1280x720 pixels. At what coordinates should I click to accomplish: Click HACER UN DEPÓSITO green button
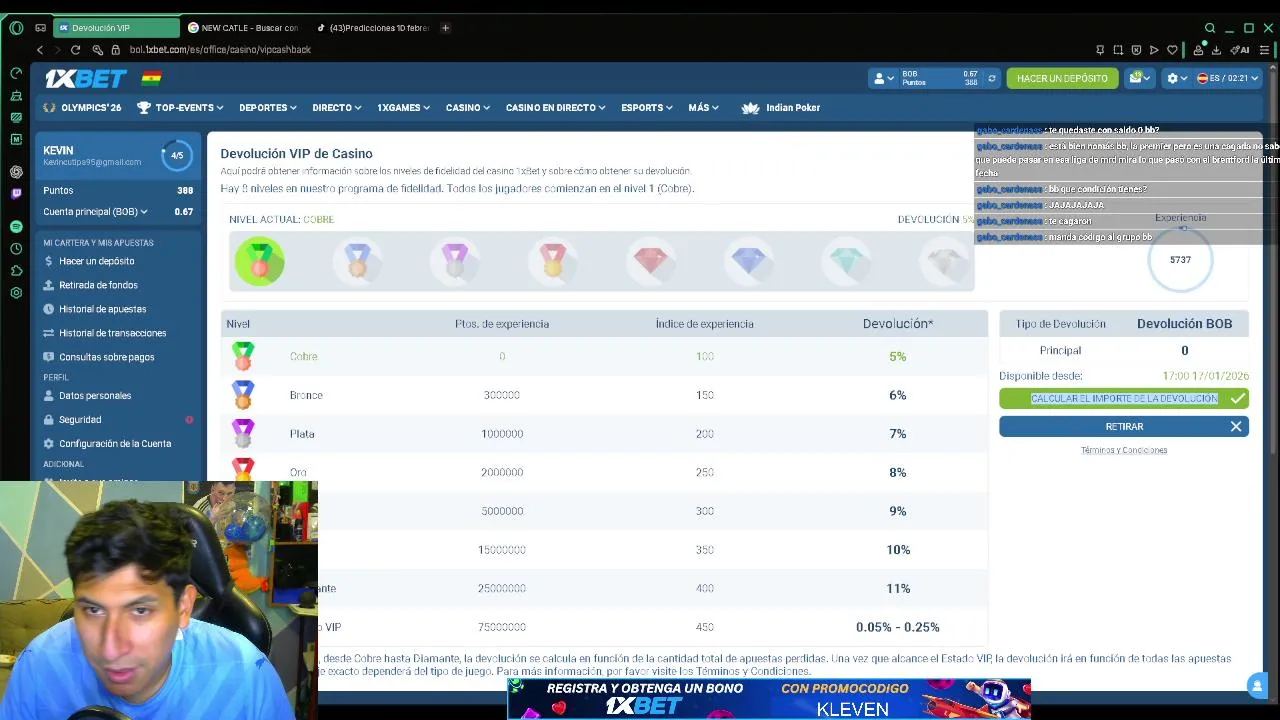(1062, 78)
